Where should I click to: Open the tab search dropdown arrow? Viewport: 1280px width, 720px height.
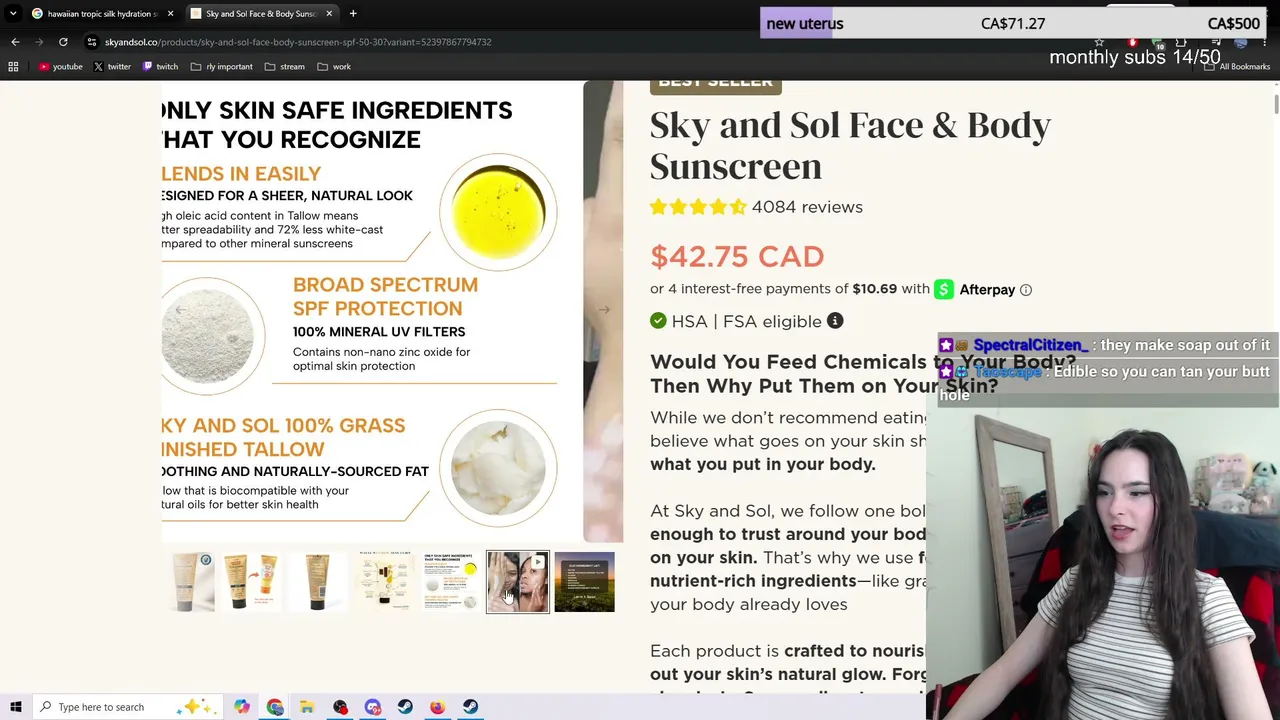point(13,14)
